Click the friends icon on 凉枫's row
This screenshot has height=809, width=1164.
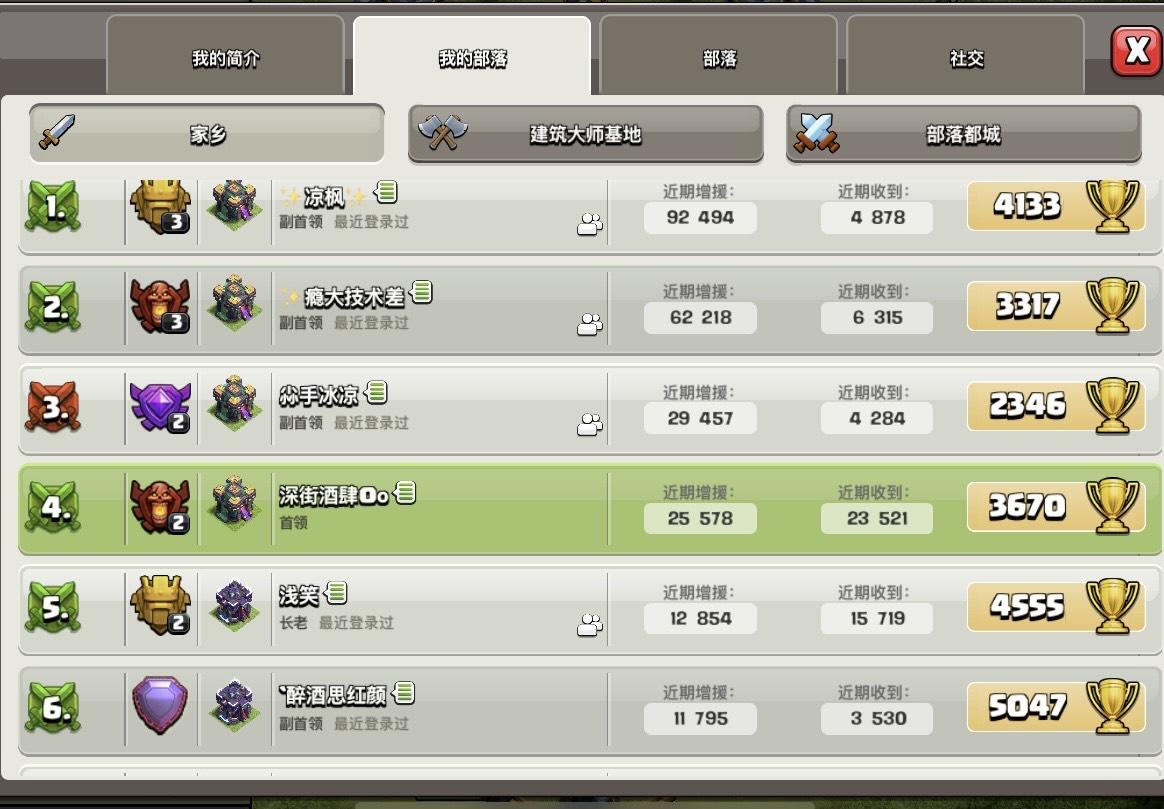tap(589, 224)
